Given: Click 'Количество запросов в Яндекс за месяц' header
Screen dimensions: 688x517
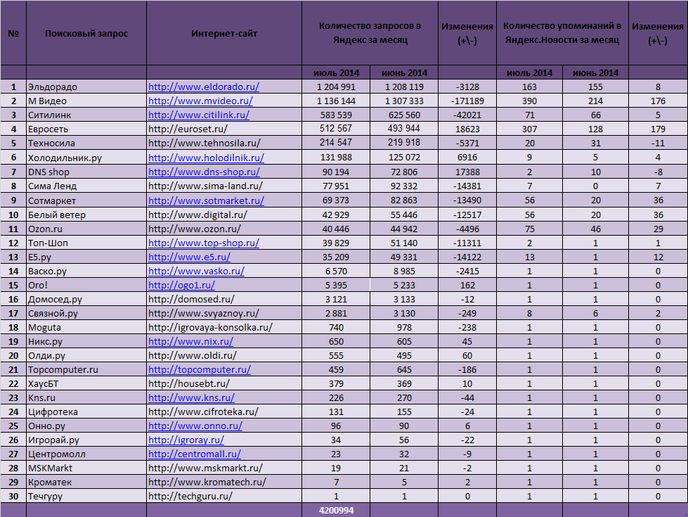Looking at the screenshot, I should [370, 33].
